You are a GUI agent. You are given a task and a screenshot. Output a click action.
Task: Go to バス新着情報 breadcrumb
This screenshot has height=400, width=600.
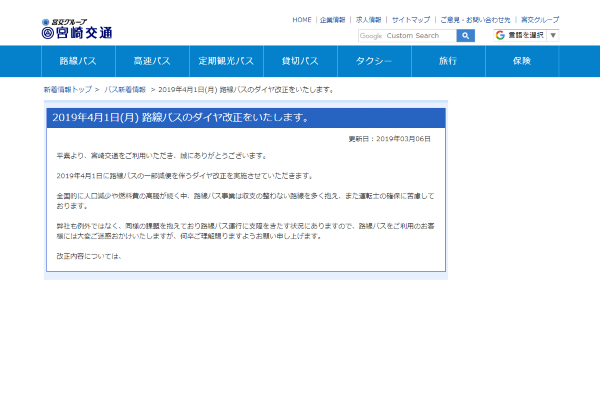click(125, 90)
